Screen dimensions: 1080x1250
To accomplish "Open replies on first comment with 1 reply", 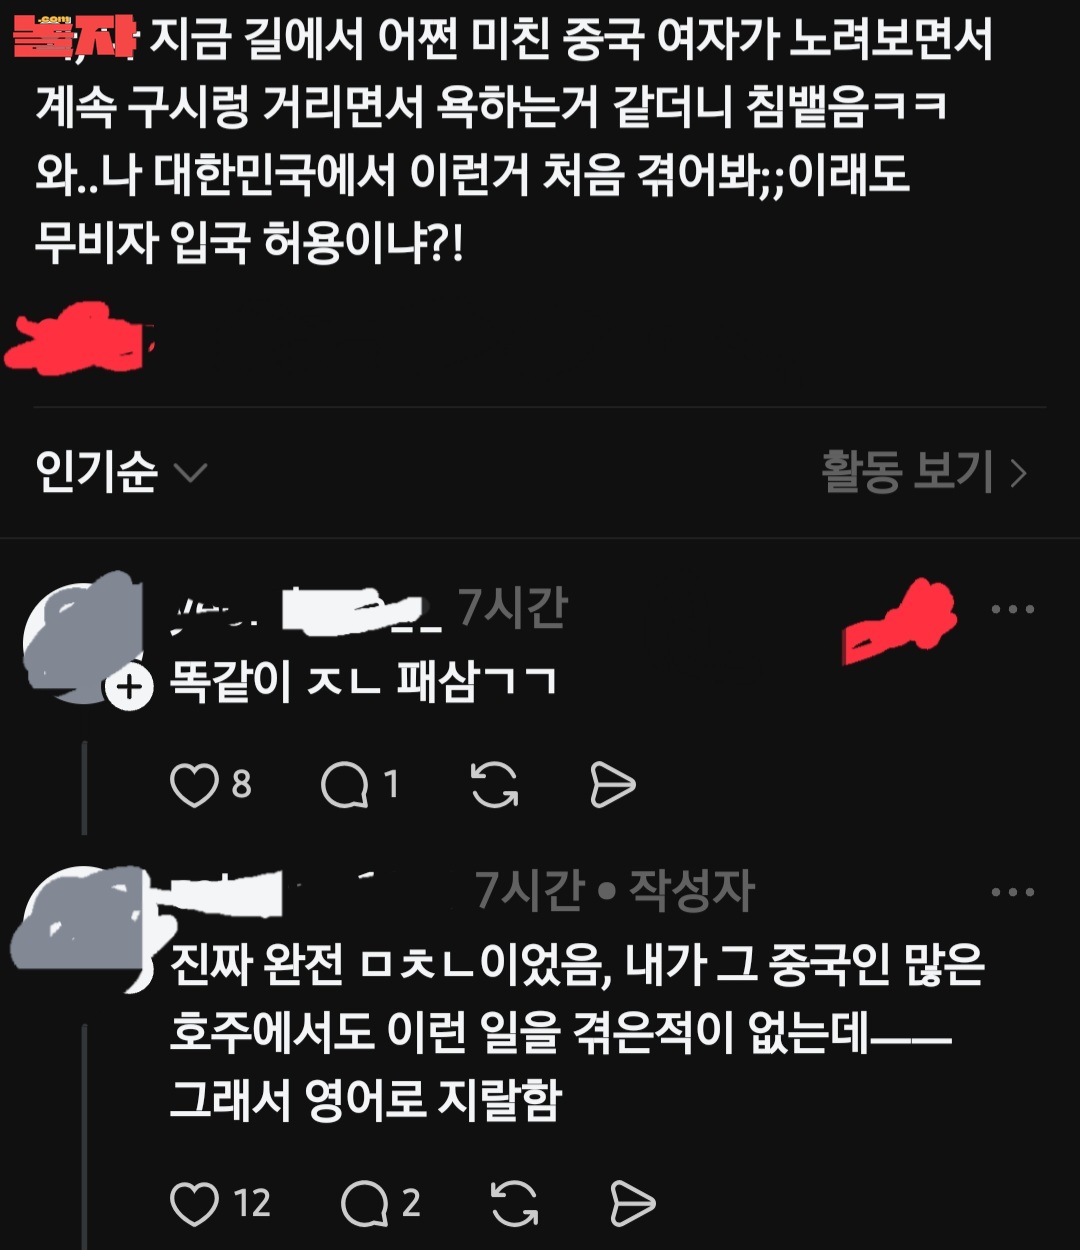I will 345,785.
